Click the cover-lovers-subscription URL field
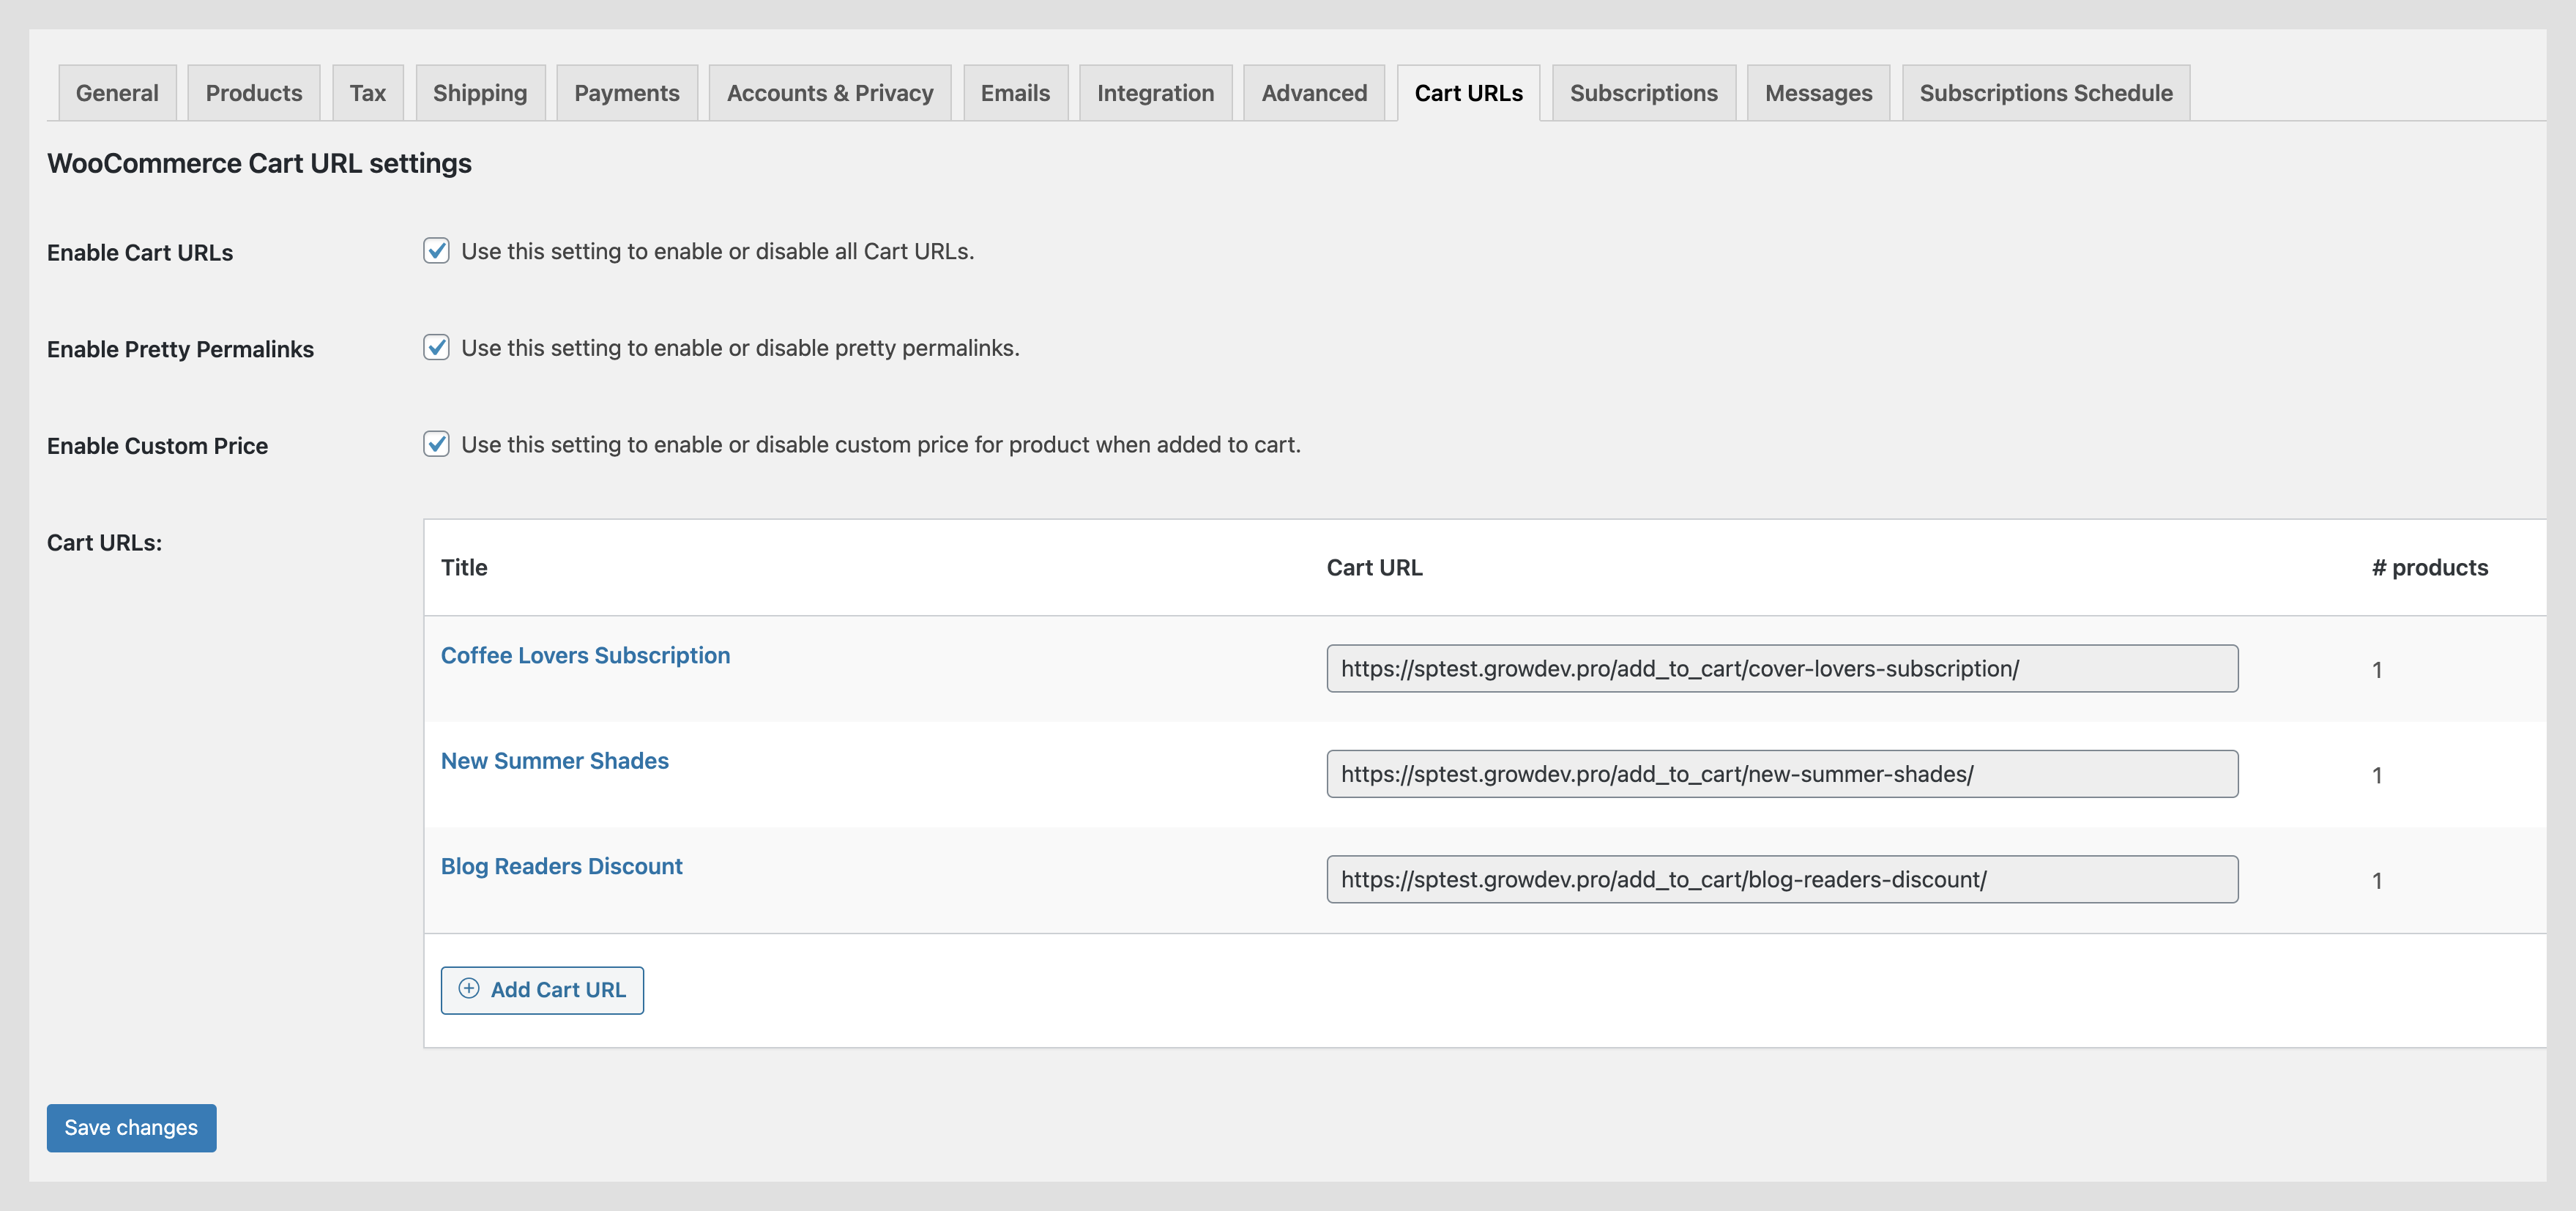The image size is (2576, 1211). tap(1781, 668)
